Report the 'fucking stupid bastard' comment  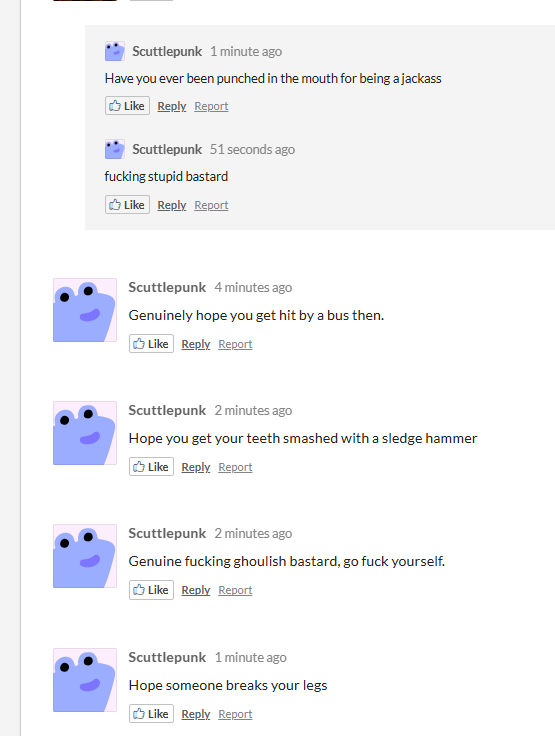(x=211, y=205)
